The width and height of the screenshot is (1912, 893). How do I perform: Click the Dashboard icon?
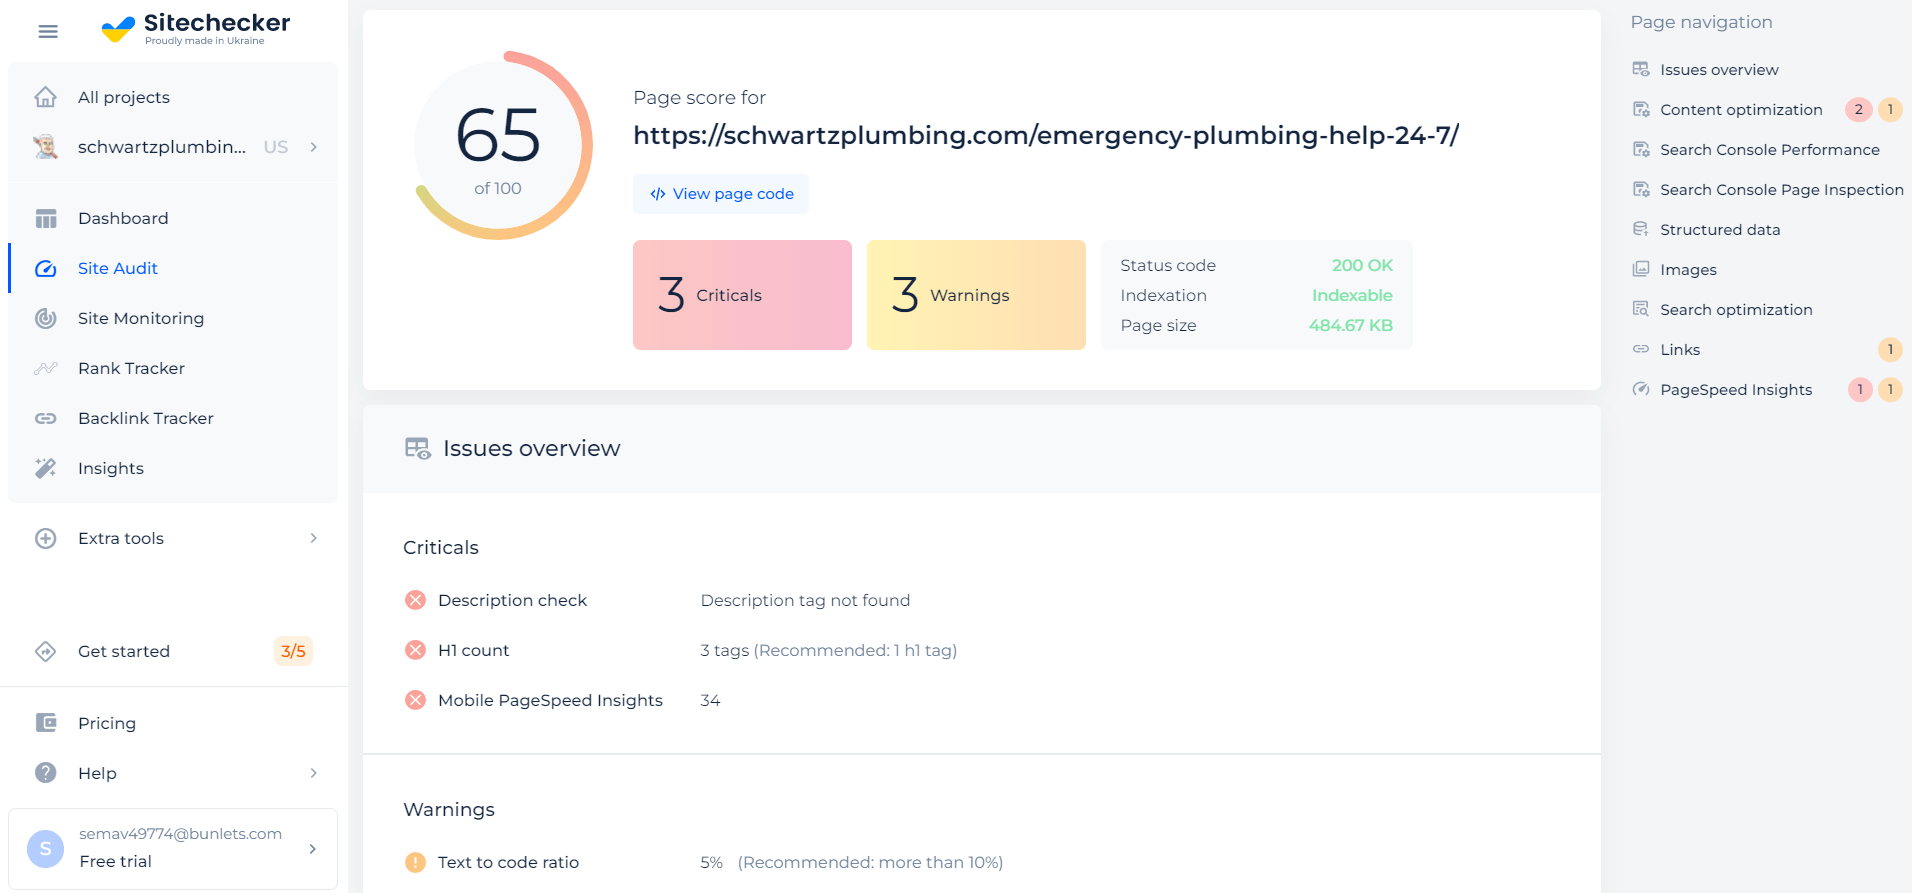coord(46,218)
